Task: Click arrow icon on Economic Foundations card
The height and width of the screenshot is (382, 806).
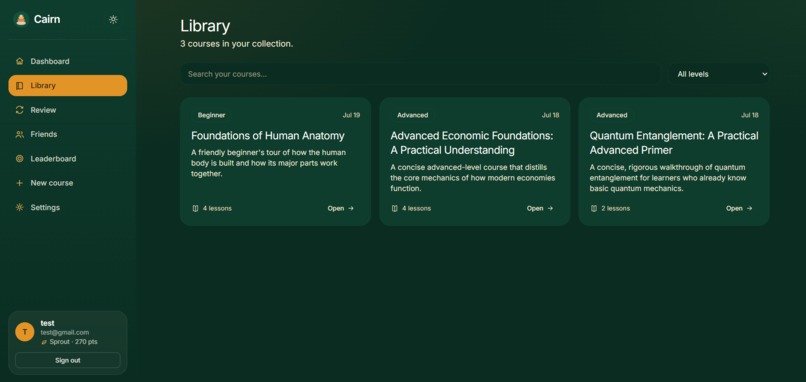Action: 550,208
